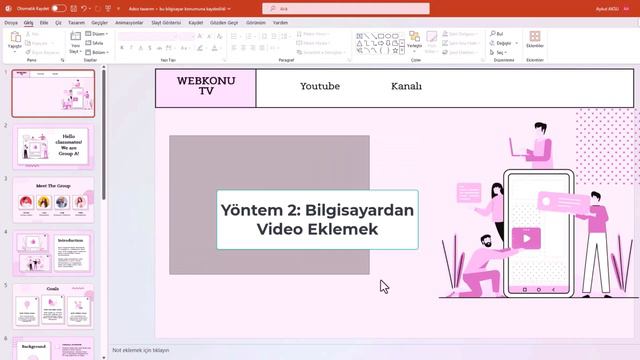Image resolution: width=640 pixels, height=360 pixels.
Task: Click the justify alignment icon
Action: coord(262,48)
